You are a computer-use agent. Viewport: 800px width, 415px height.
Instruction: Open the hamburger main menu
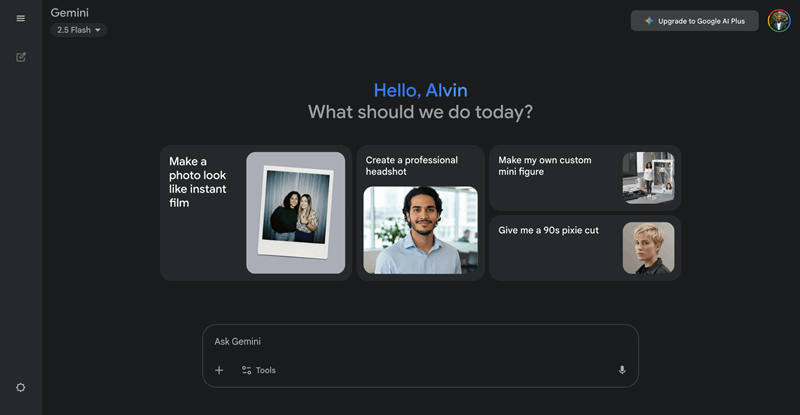pyautogui.click(x=20, y=18)
